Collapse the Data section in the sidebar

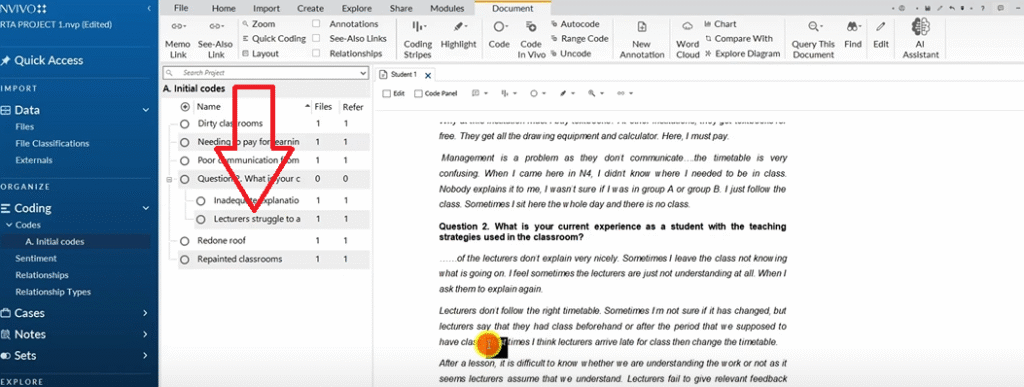146,110
